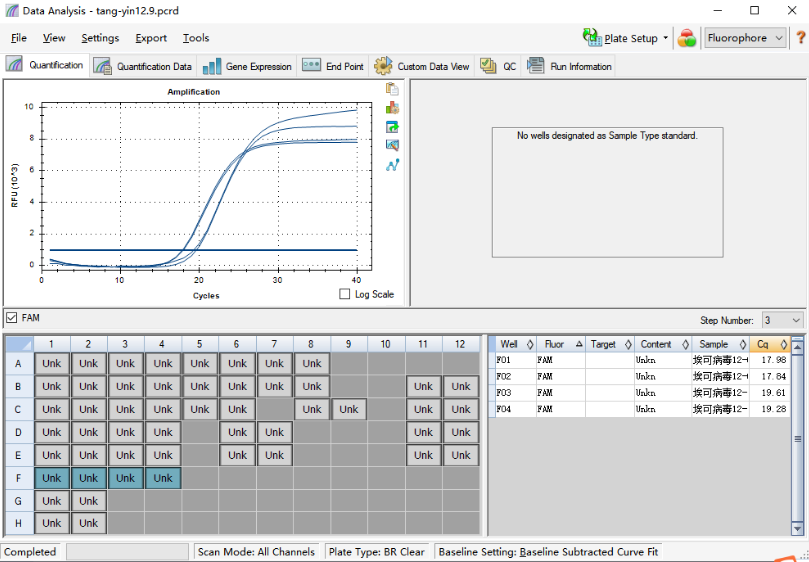Viewport: 809px width, 562px height.
Task: Click the export chart icon with green arrow
Action: pos(392,127)
